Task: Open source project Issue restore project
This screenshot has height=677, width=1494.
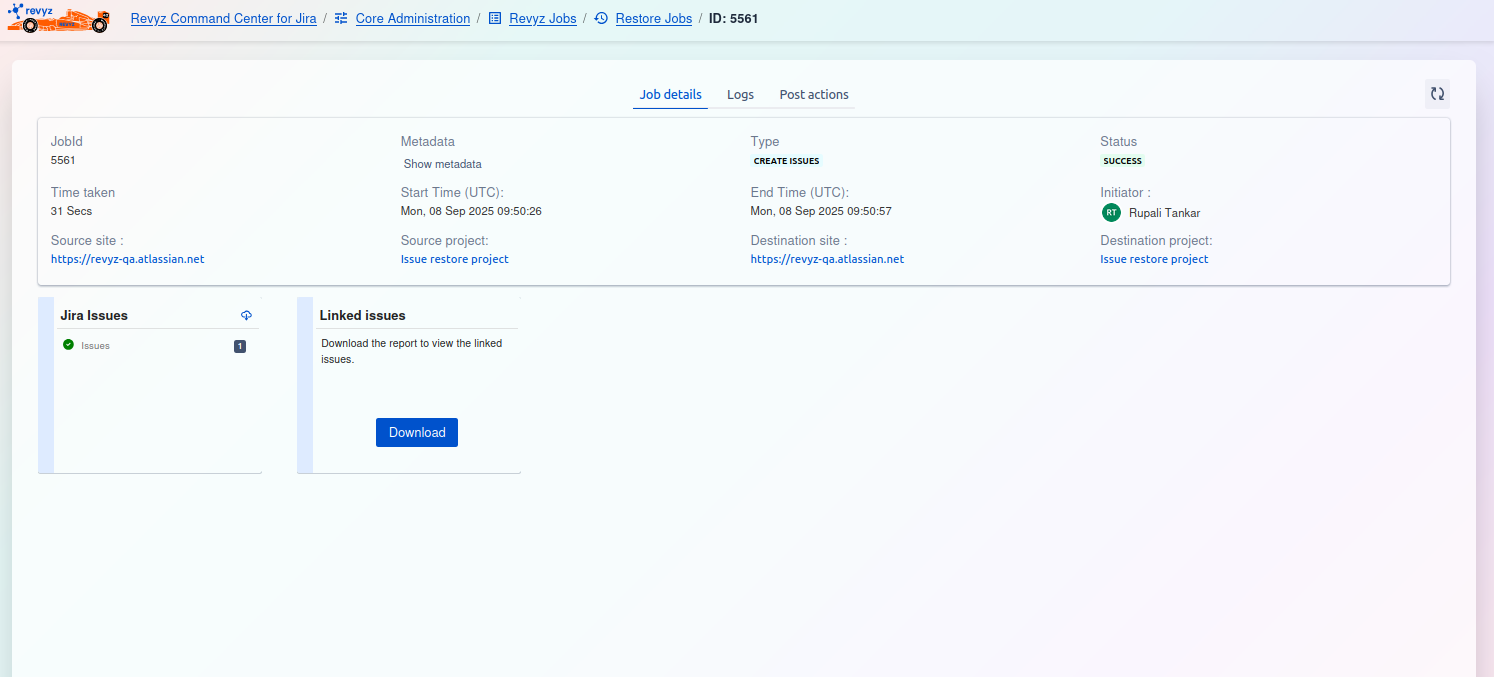Action: pyautogui.click(x=454, y=259)
